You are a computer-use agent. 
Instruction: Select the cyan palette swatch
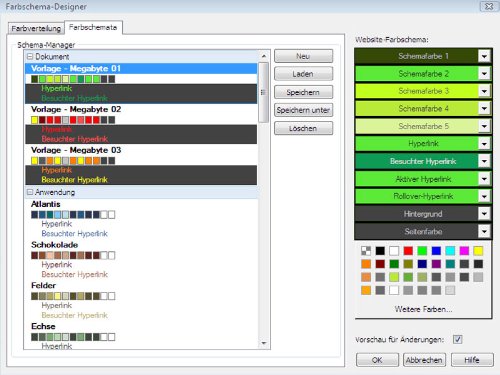(450, 251)
